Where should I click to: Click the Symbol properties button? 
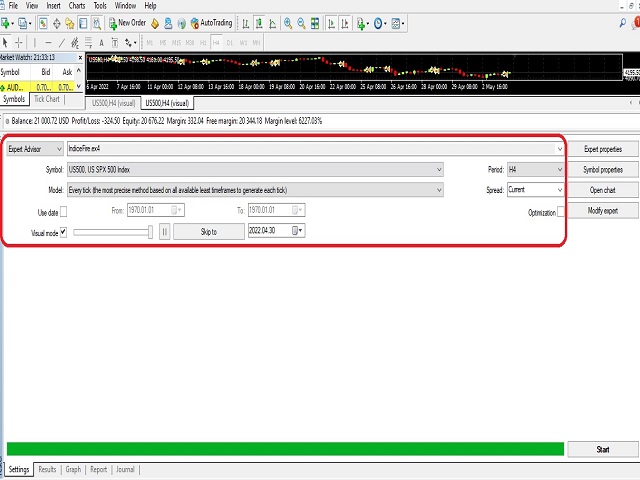coord(602,169)
